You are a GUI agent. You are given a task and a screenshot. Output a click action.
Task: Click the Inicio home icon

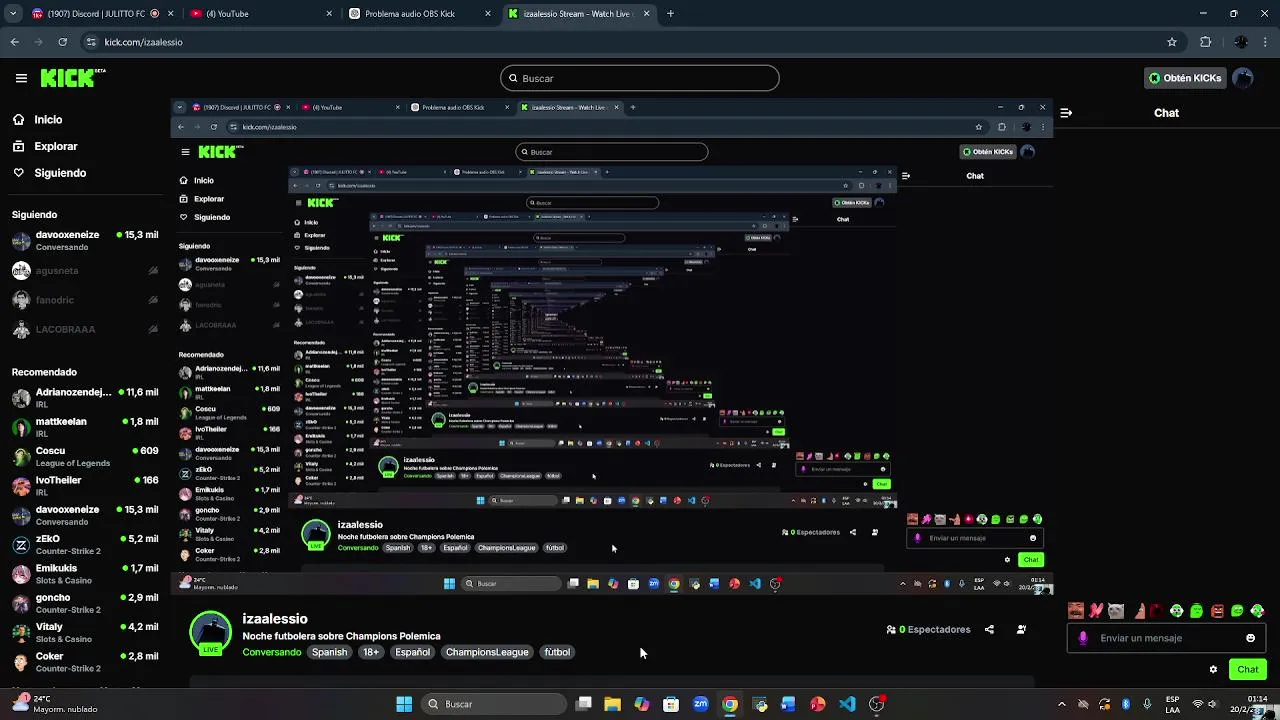(x=18, y=119)
